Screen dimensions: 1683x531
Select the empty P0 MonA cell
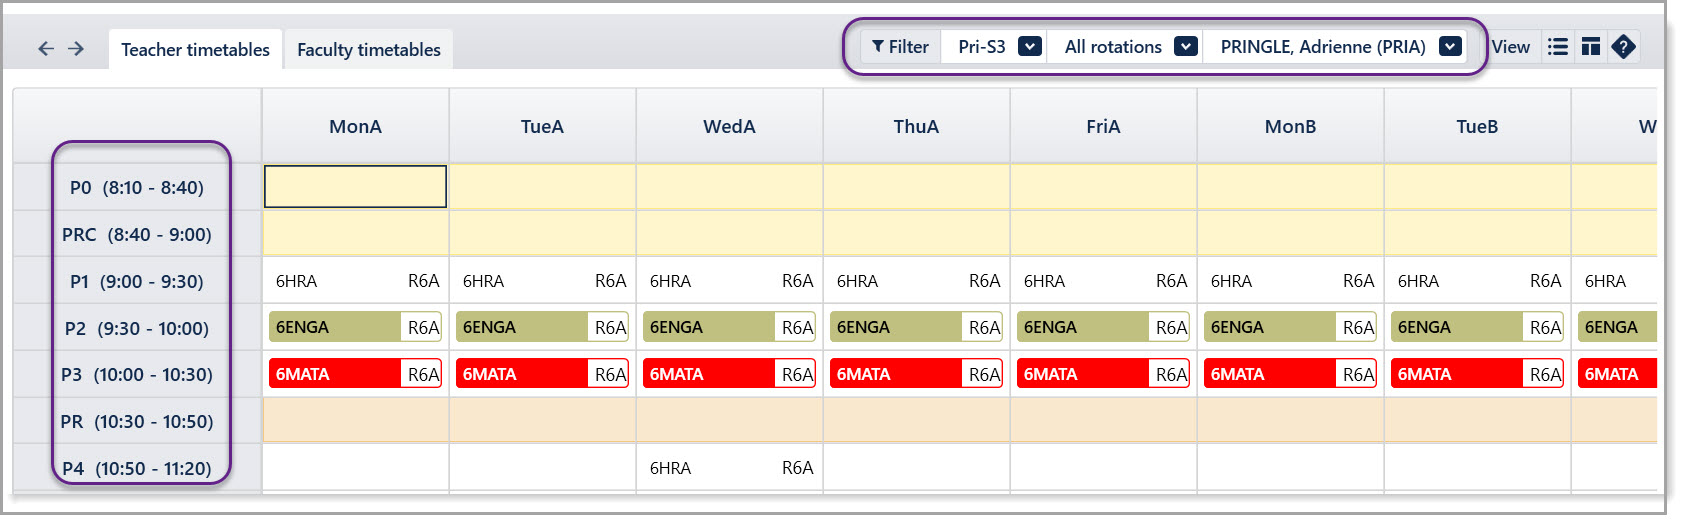tap(355, 187)
